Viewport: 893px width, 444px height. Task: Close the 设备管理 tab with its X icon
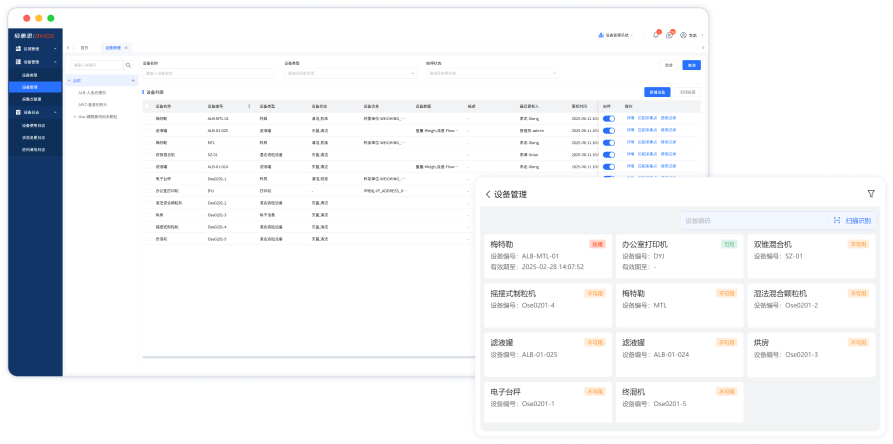point(126,47)
